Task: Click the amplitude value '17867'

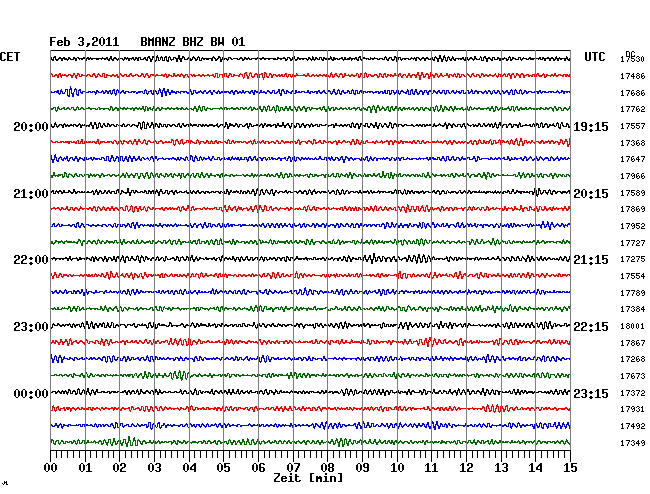Action: (633, 343)
